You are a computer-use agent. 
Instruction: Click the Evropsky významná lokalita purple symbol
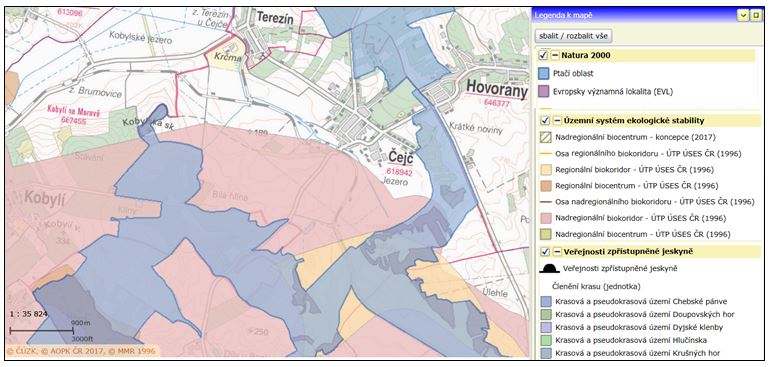544,91
